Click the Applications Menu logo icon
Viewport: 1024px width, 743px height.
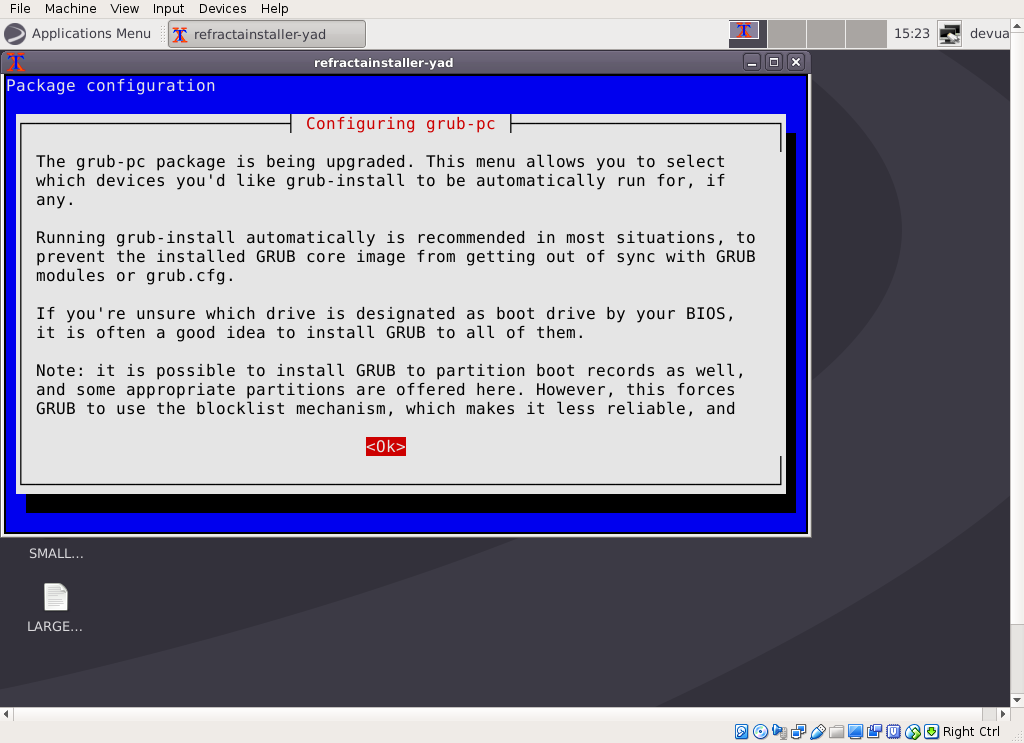click(15, 34)
